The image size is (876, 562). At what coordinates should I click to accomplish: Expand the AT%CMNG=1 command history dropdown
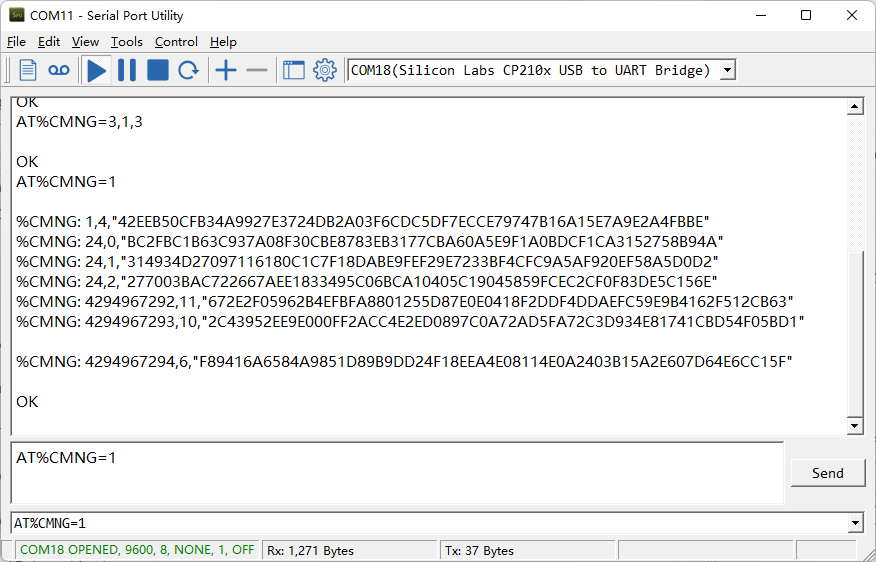click(855, 523)
